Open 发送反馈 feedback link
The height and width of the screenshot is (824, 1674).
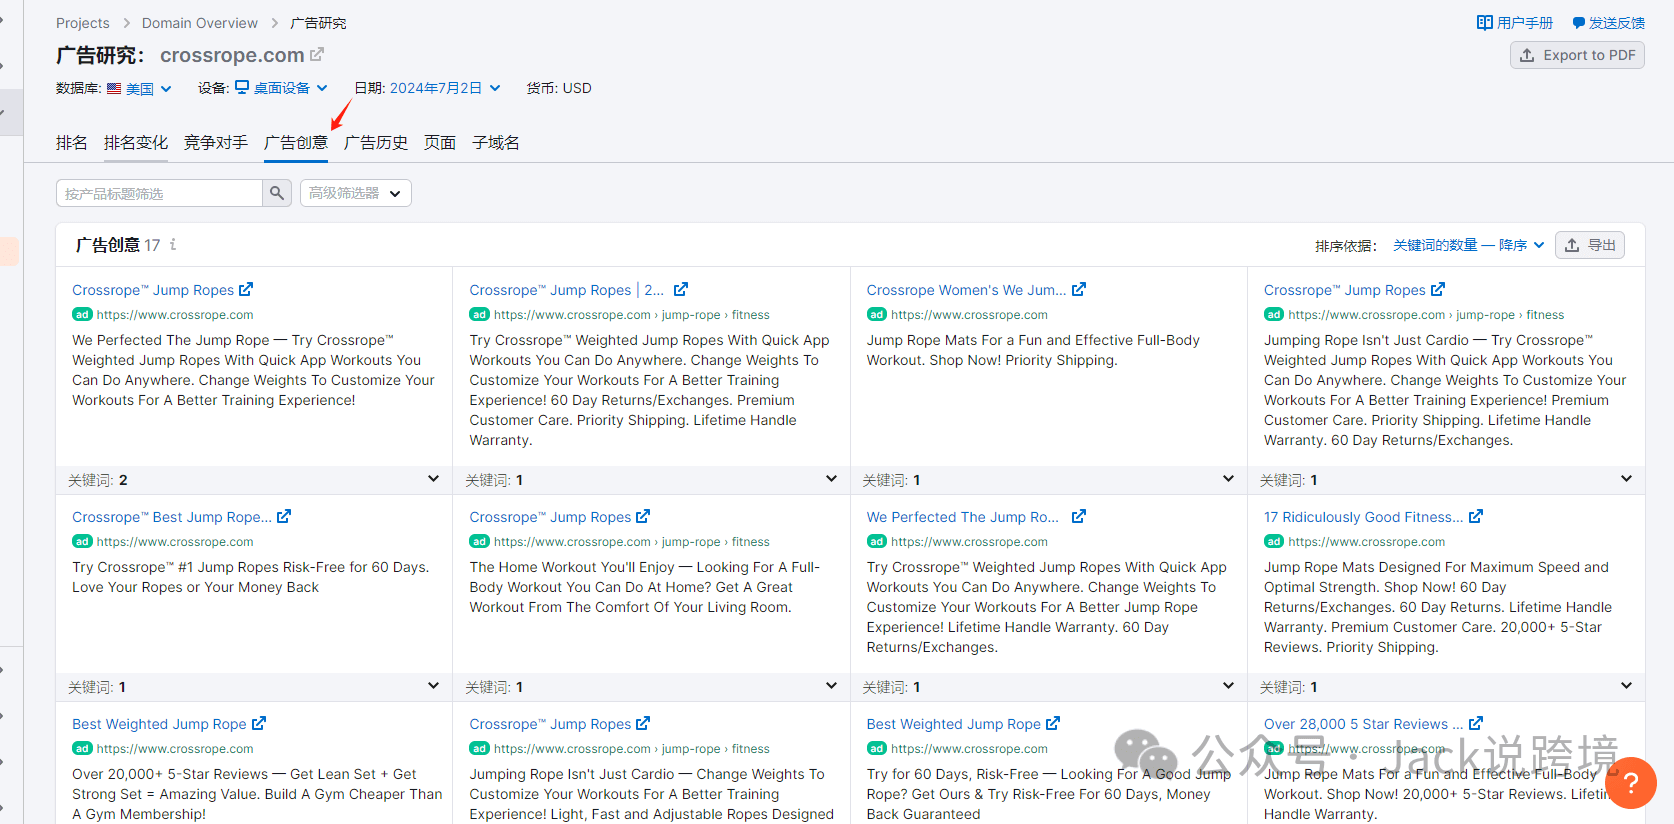click(x=1609, y=23)
